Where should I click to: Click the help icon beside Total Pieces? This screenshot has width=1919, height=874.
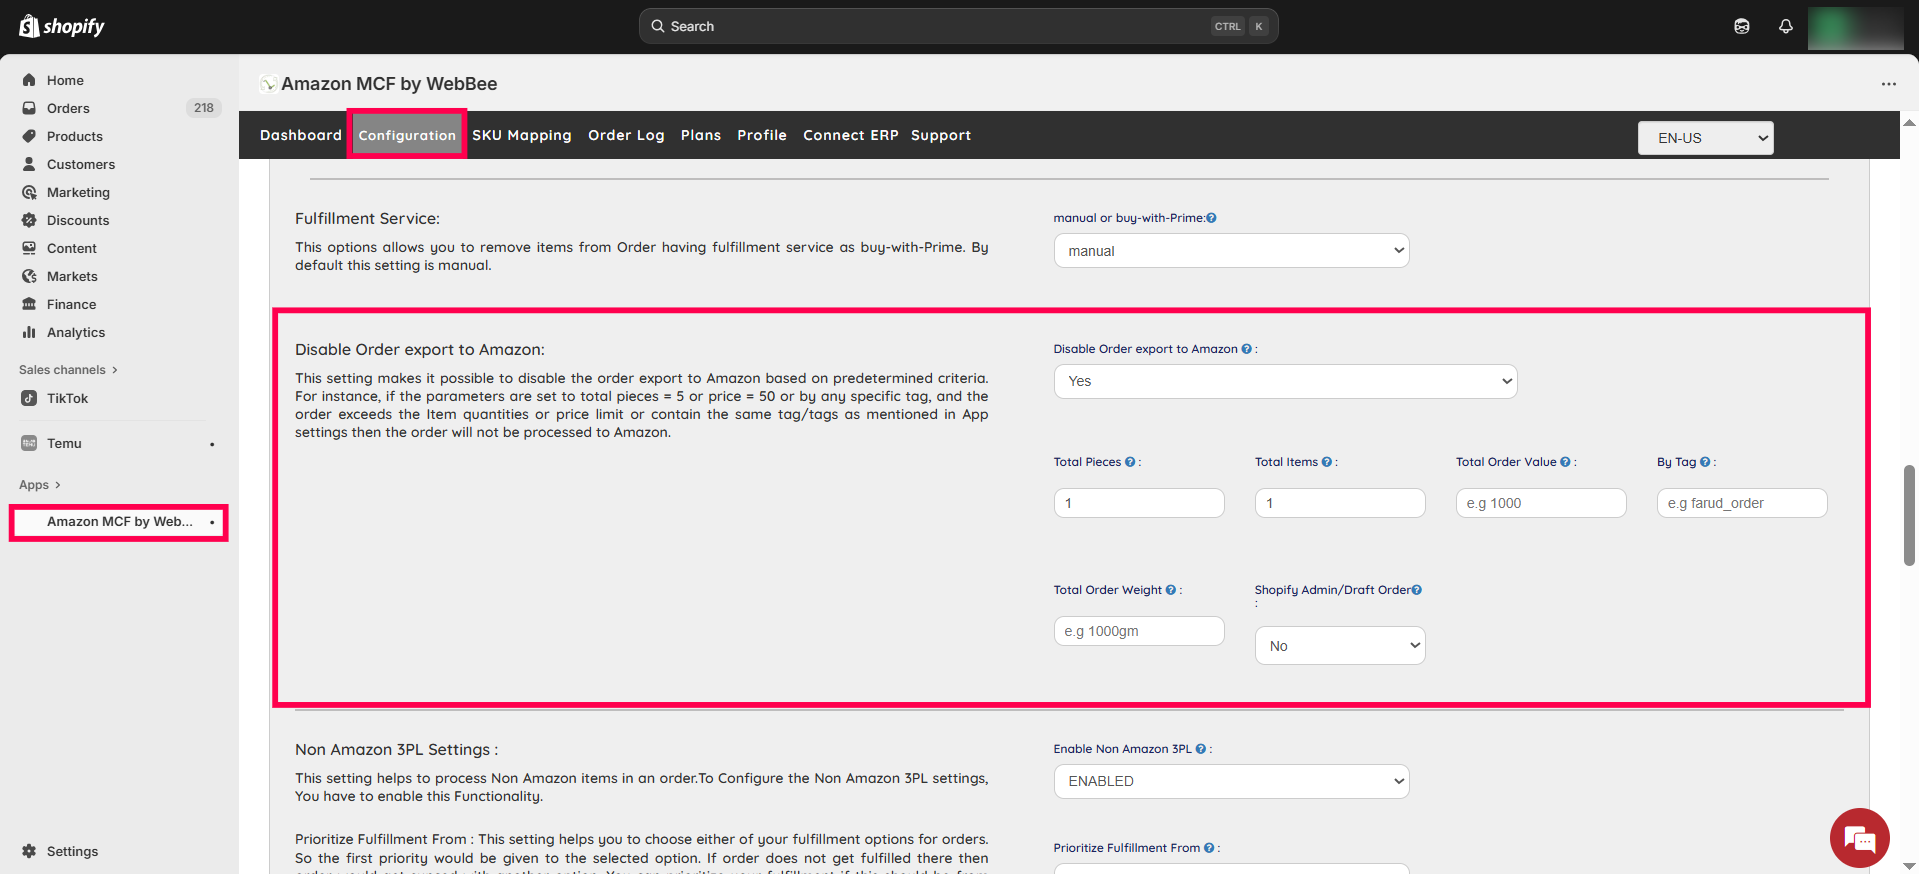[x=1130, y=462]
